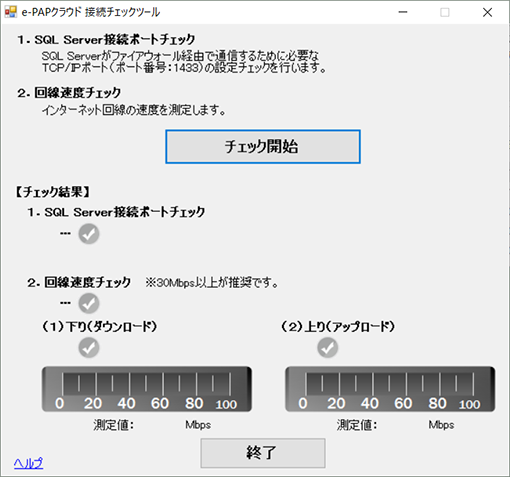Click the 終了 button
The image size is (510, 477).
[263, 453]
